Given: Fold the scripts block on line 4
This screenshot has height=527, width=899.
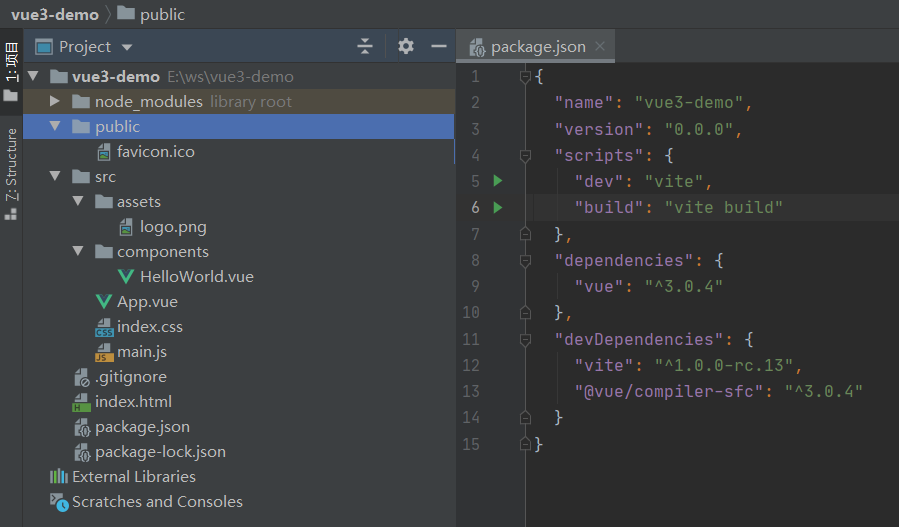Looking at the screenshot, I should [x=525, y=155].
